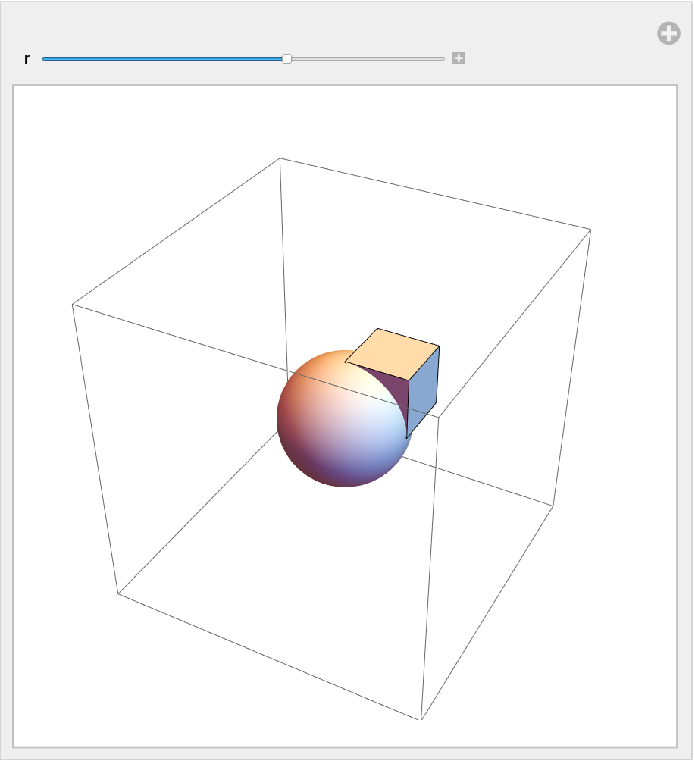Click the top back corner of the bounding box
This screenshot has width=694, height=762.
pos(280,158)
